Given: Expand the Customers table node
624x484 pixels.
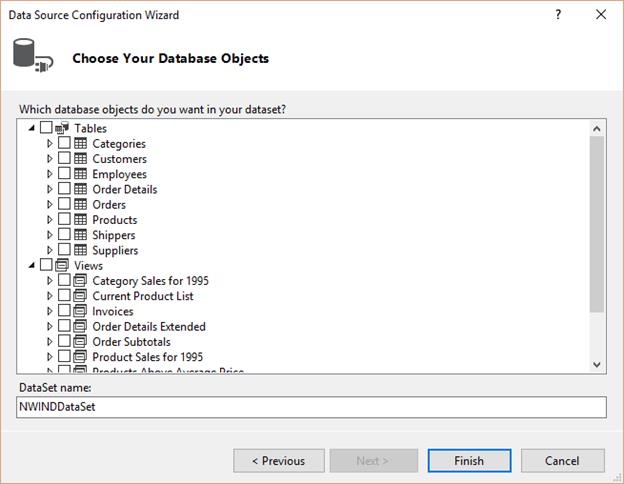Looking at the screenshot, I should pyautogui.click(x=50, y=158).
